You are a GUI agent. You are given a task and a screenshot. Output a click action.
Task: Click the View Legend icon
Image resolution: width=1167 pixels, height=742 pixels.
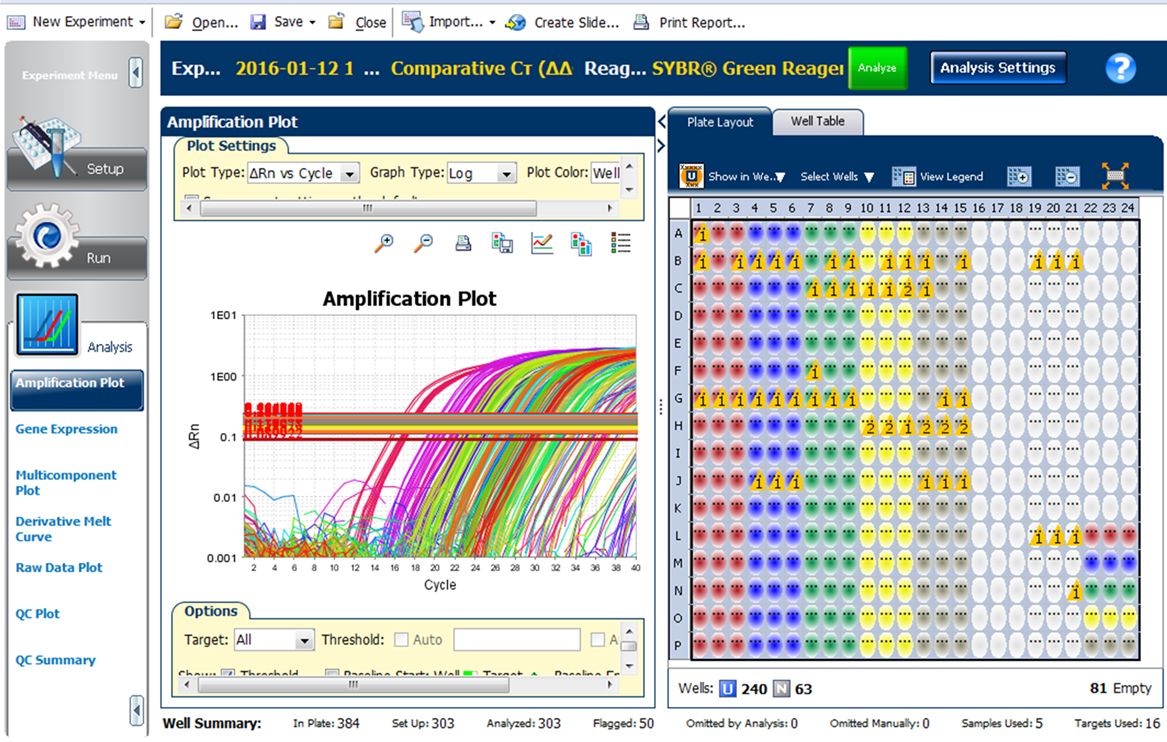(904, 176)
